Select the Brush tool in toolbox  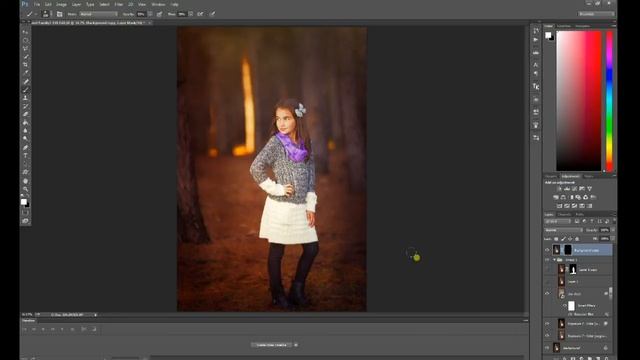coord(25,89)
